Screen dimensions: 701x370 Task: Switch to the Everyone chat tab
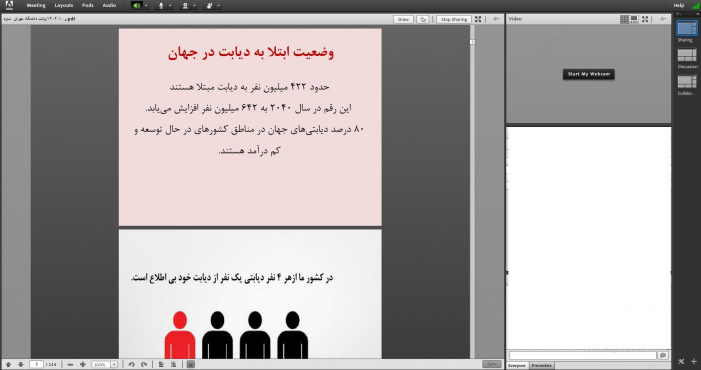[517, 366]
